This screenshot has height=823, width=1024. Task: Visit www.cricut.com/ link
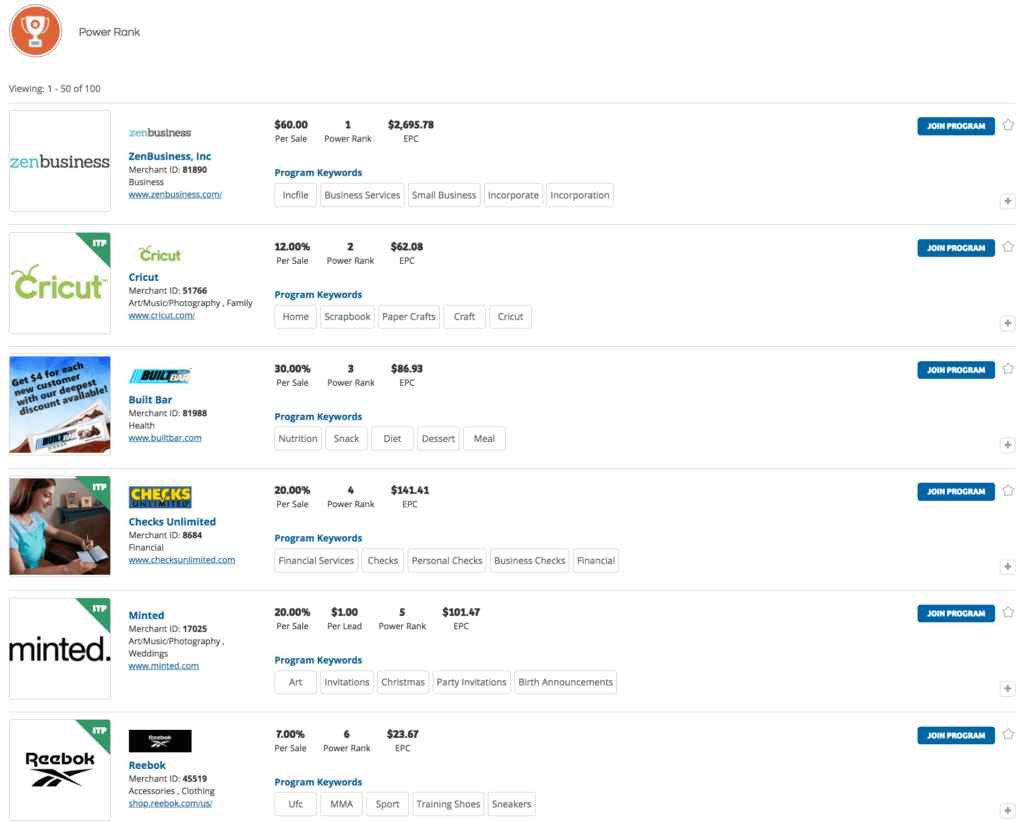click(x=161, y=315)
